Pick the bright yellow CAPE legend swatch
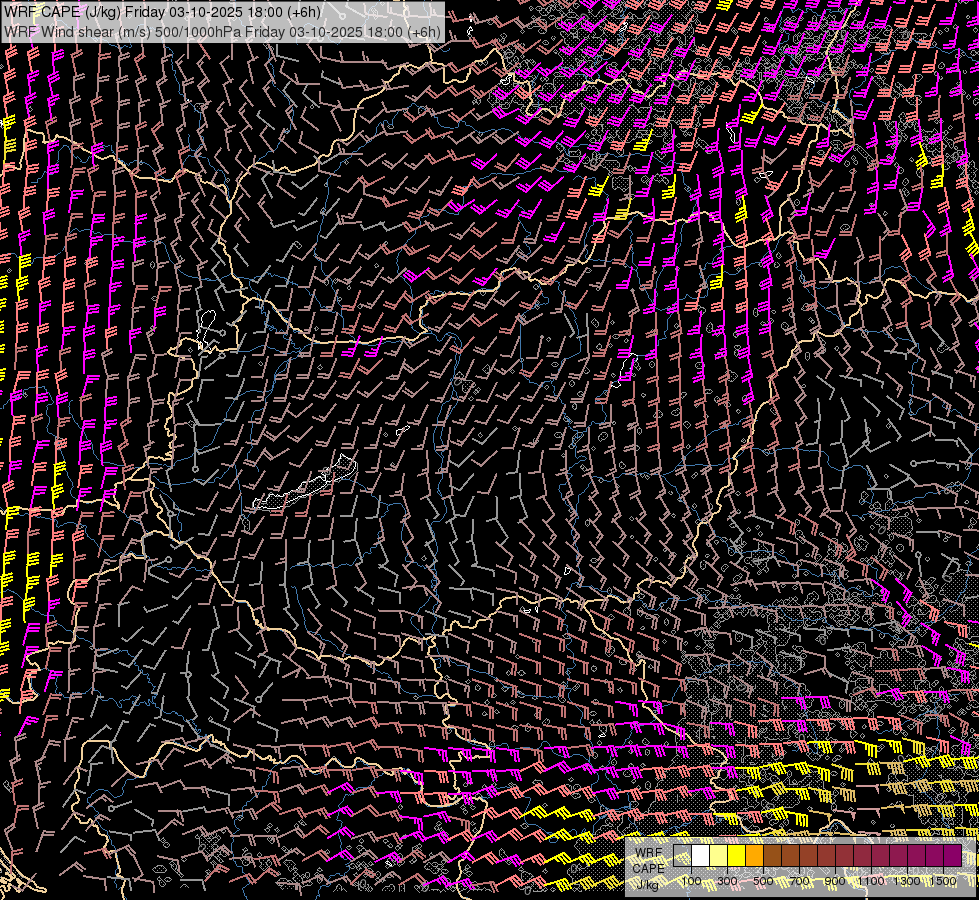 click(x=737, y=856)
